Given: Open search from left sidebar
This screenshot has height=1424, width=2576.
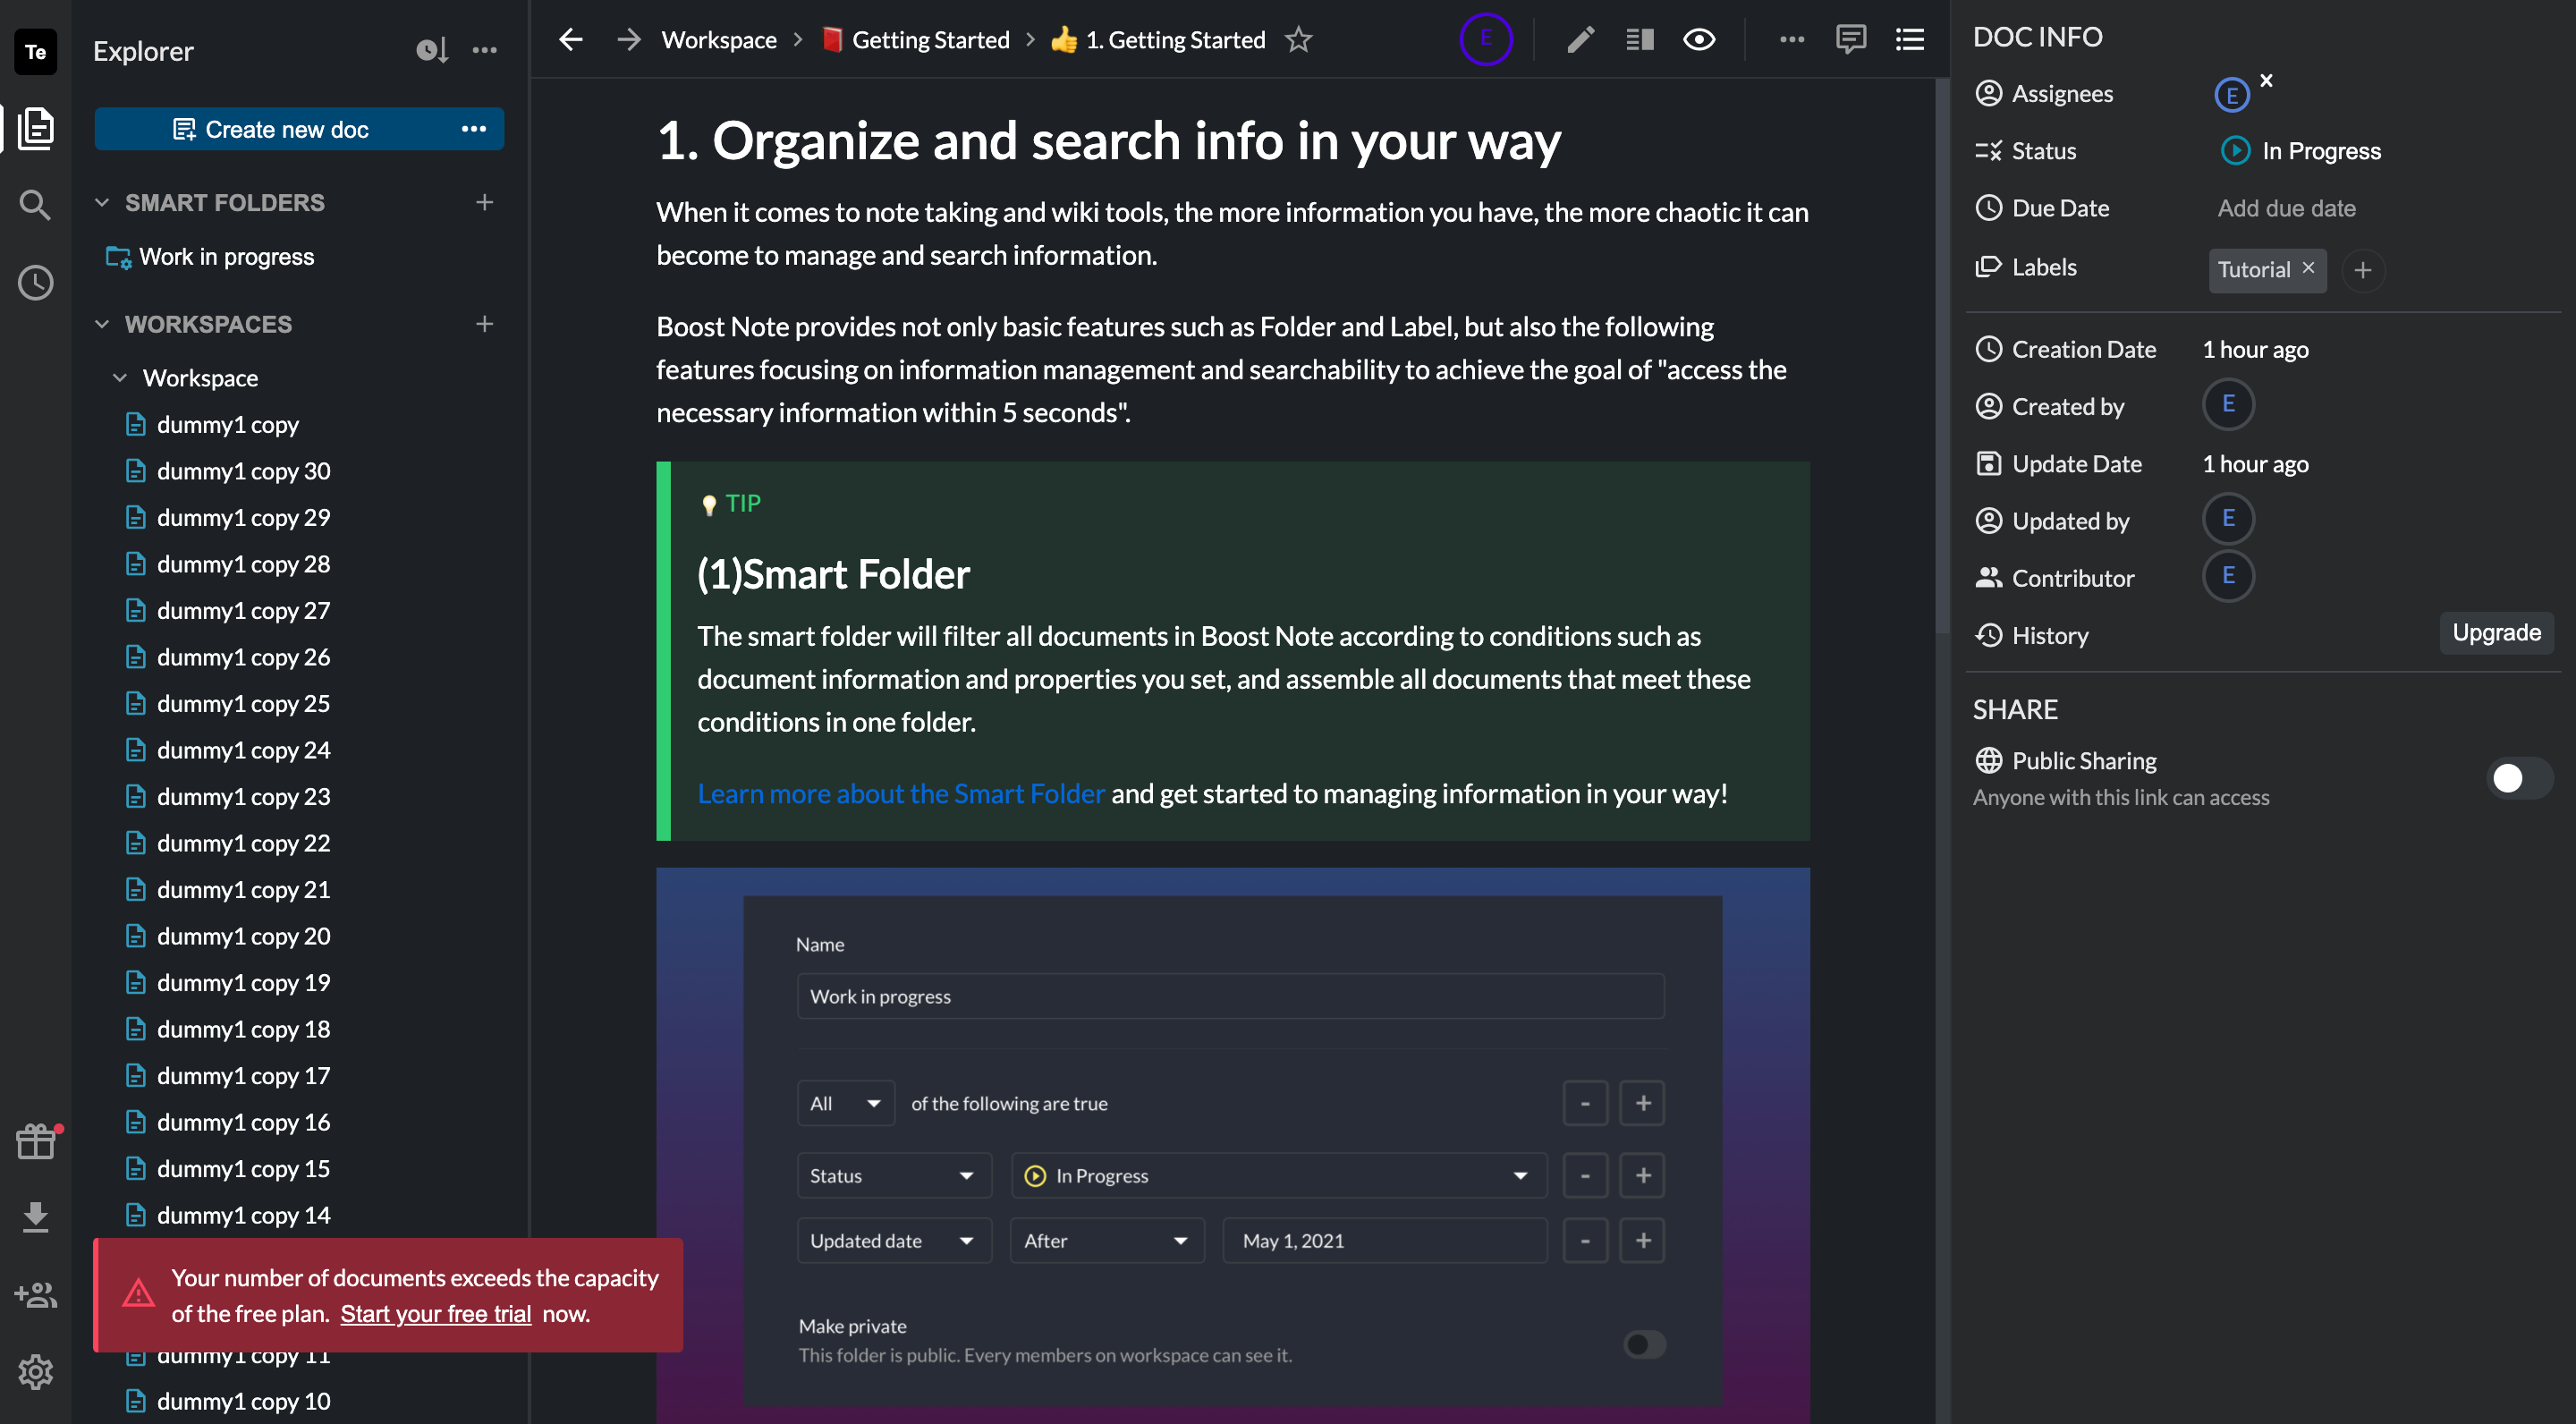Looking at the screenshot, I should [35, 205].
